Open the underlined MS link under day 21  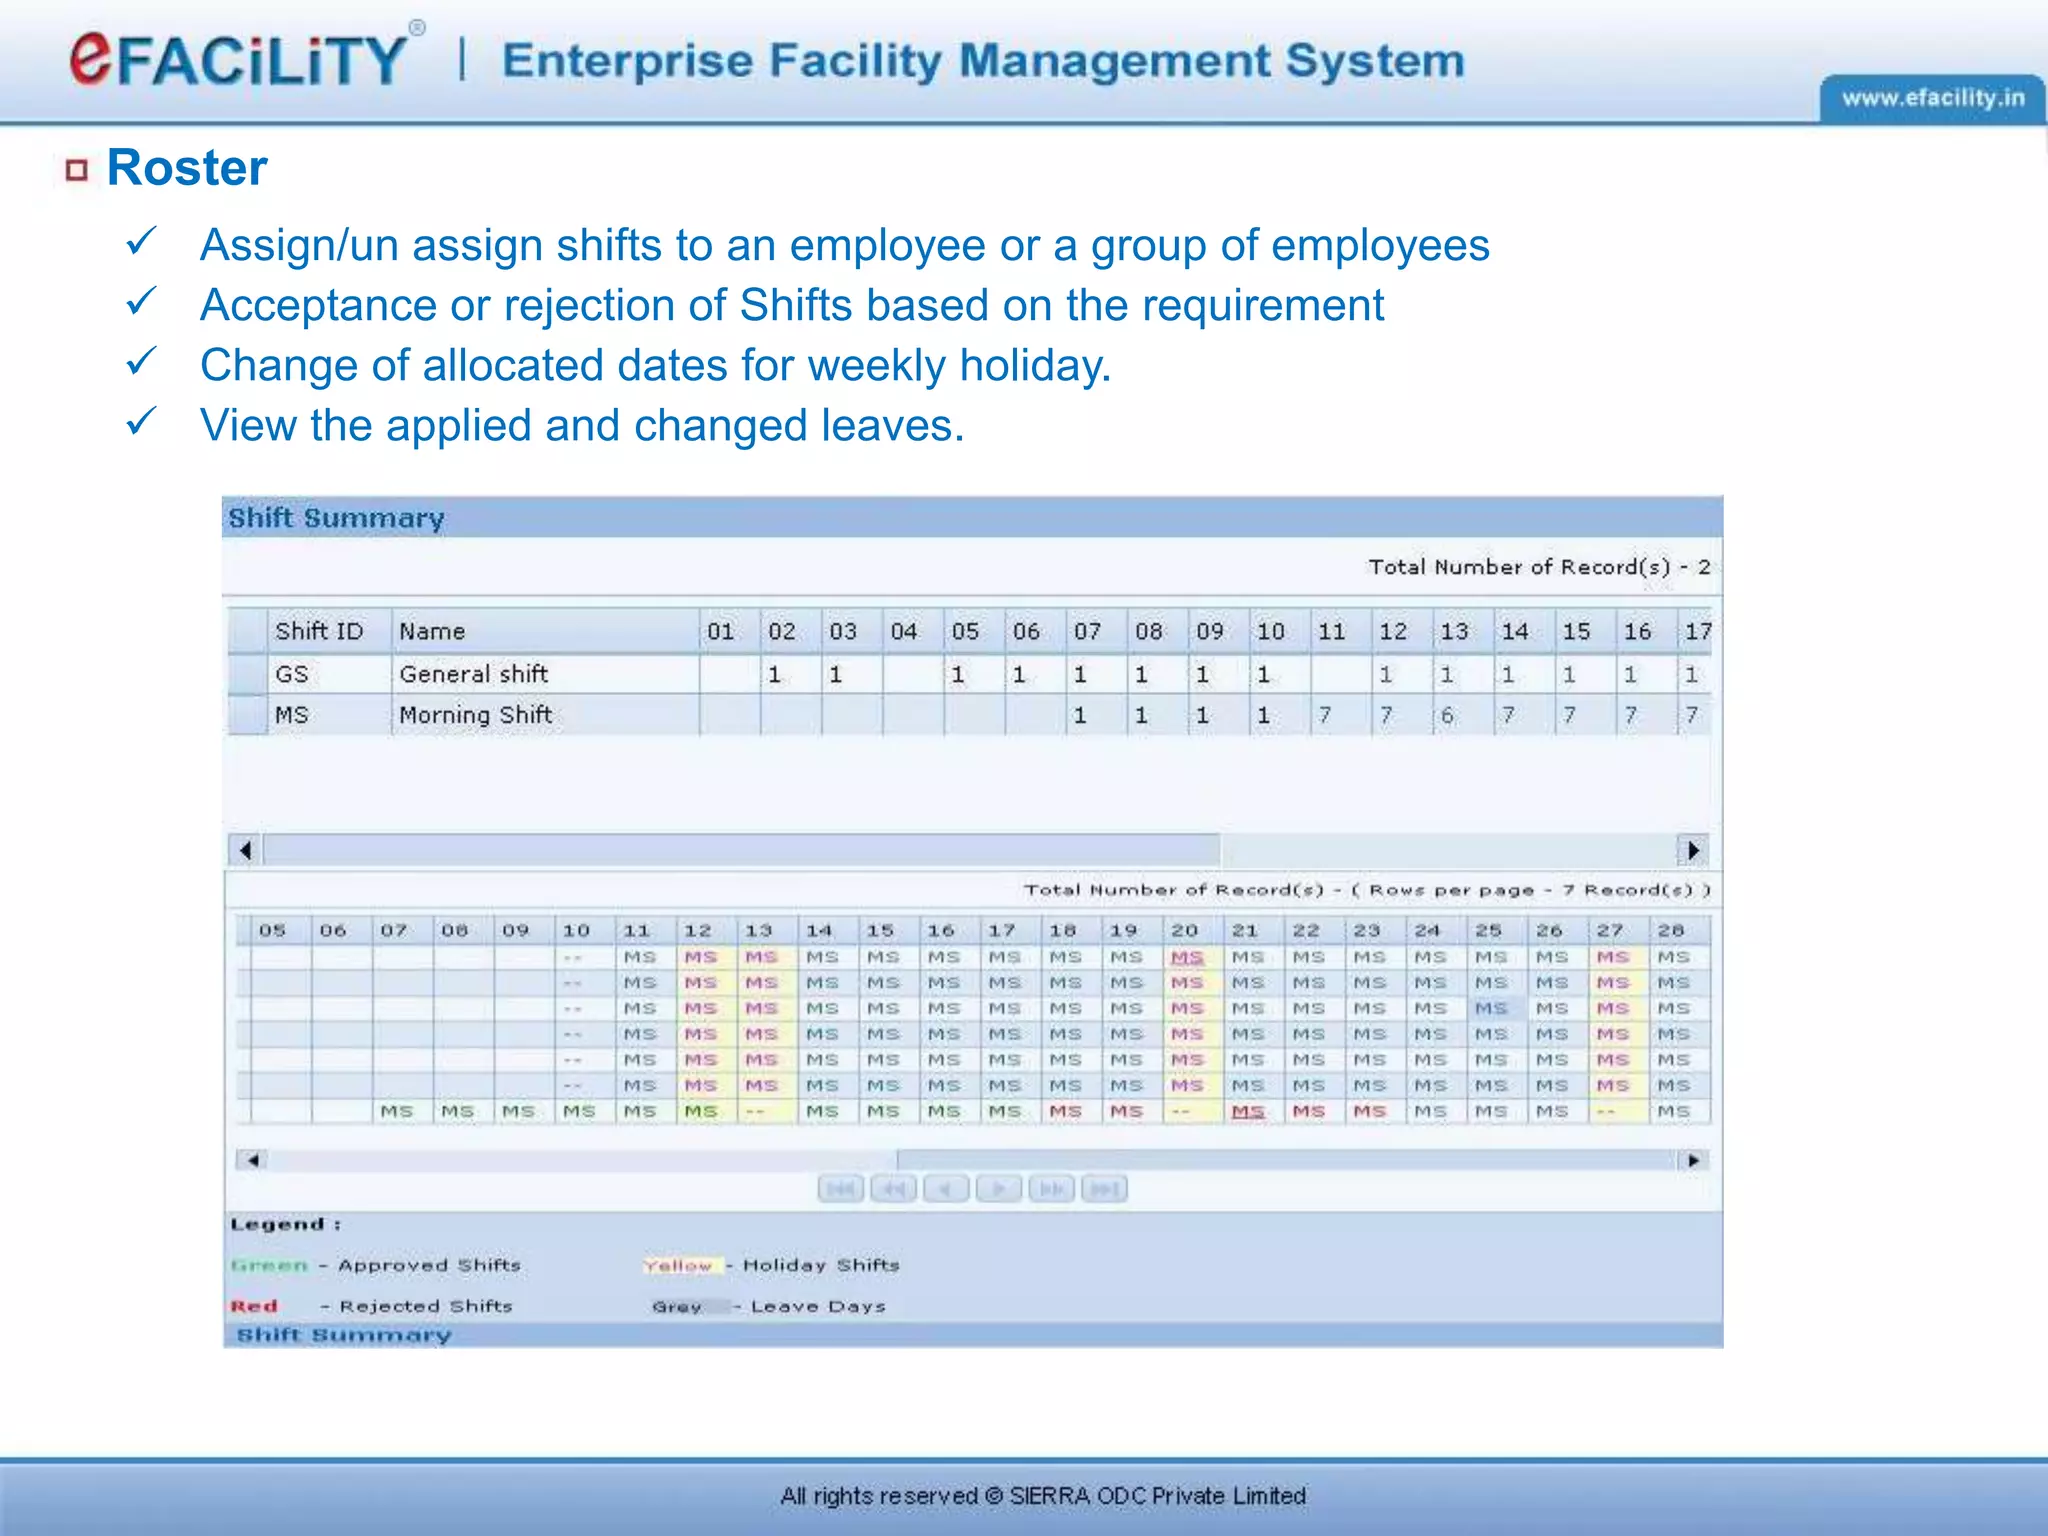pyautogui.click(x=1247, y=1111)
